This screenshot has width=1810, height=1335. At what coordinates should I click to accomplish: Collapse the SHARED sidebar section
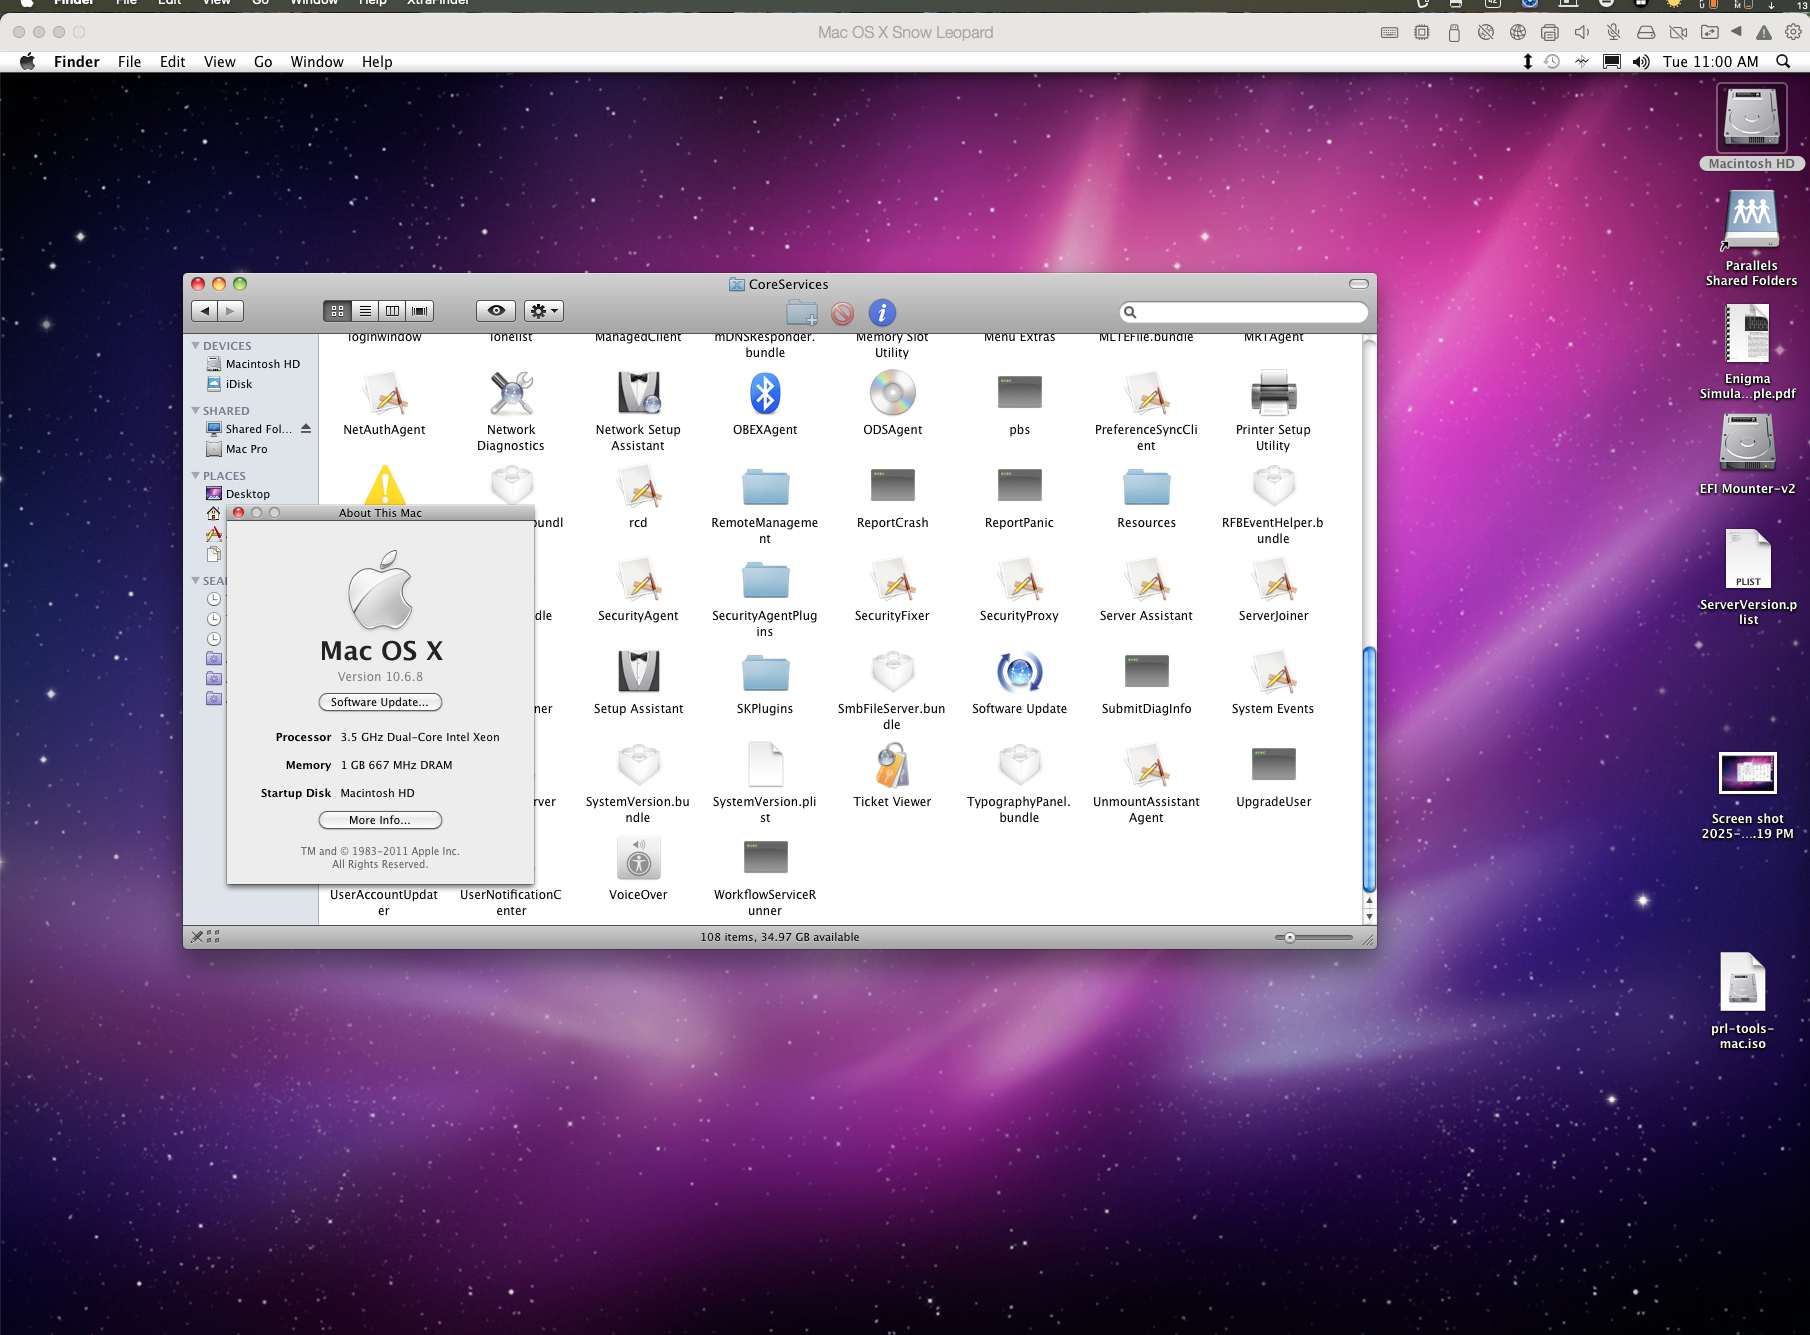click(196, 411)
